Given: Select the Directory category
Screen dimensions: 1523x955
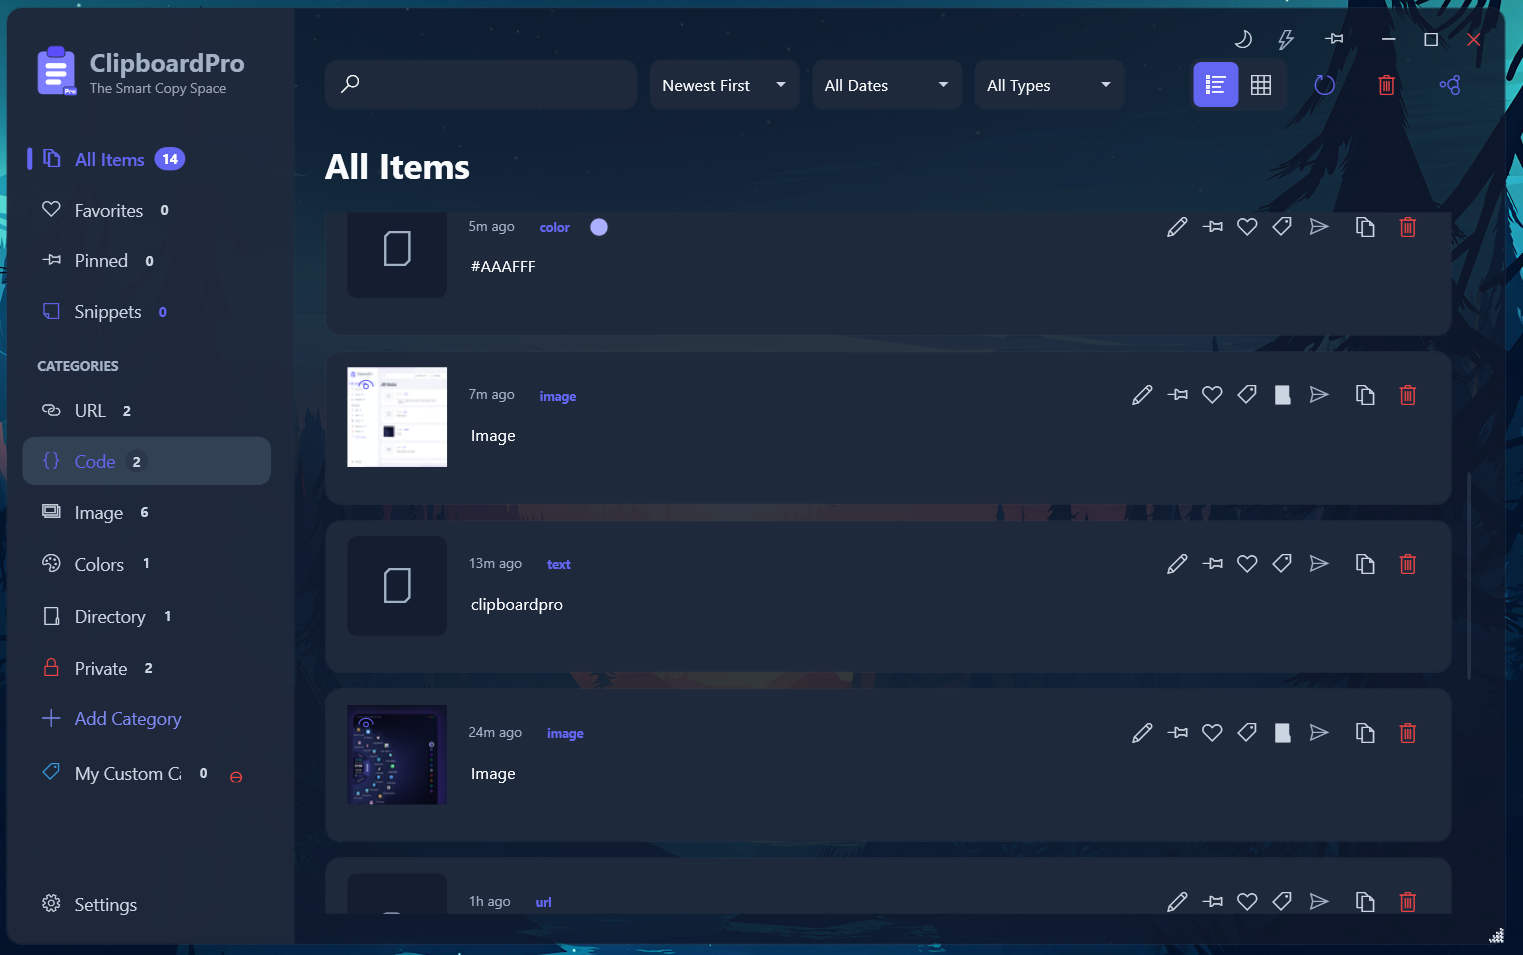Looking at the screenshot, I should point(147,617).
